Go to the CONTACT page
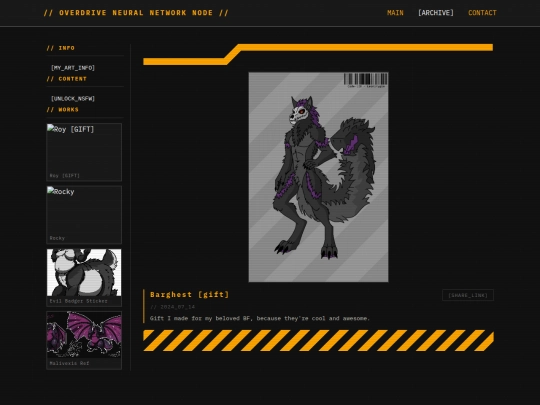The height and width of the screenshot is (405, 540). [x=482, y=13]
